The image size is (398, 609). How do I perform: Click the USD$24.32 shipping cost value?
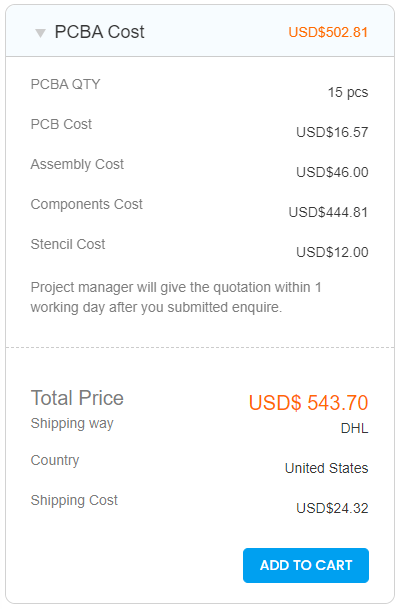332,508
